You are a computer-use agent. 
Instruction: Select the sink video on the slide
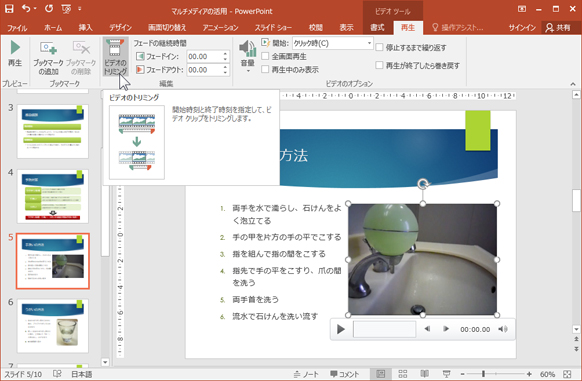[x=422, y=259]
